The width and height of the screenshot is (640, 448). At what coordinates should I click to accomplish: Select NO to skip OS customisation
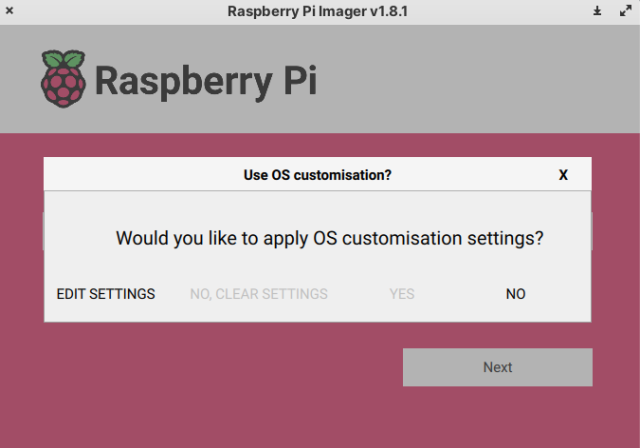click(516, 294)
